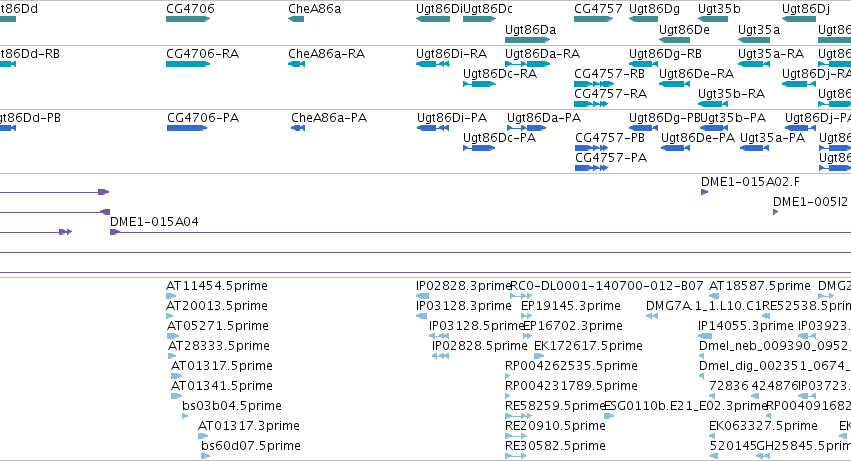The image size is (851, 461).
Task: Click the Ugt86De-RA transcript
Action: click(x=674, y=84)
